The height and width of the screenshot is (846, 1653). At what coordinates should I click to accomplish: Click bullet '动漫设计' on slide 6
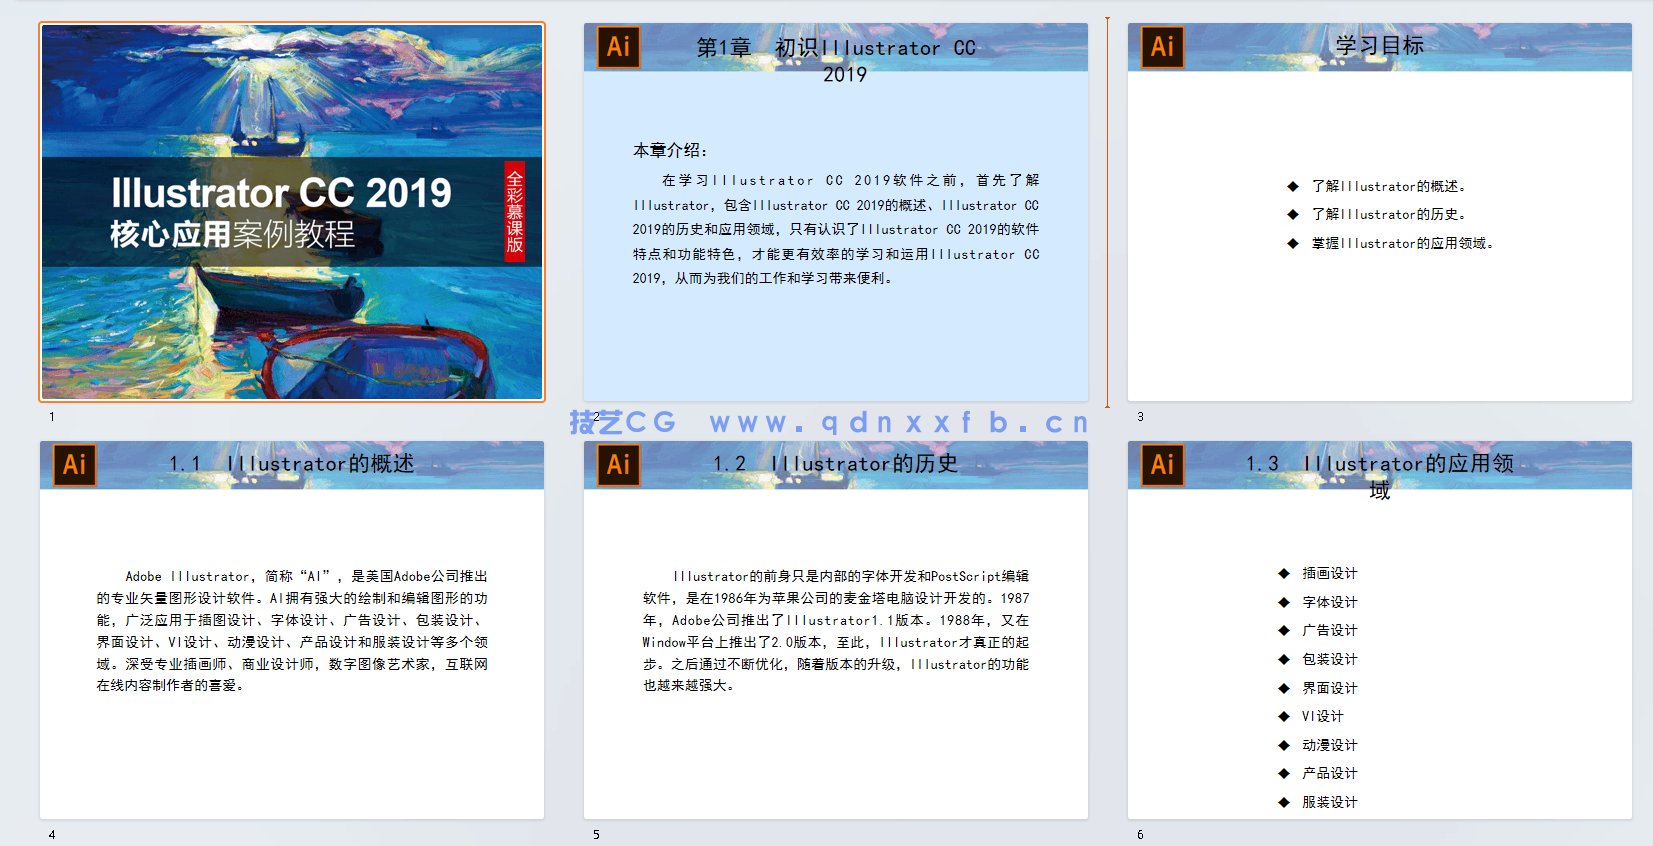point(1330,745)
